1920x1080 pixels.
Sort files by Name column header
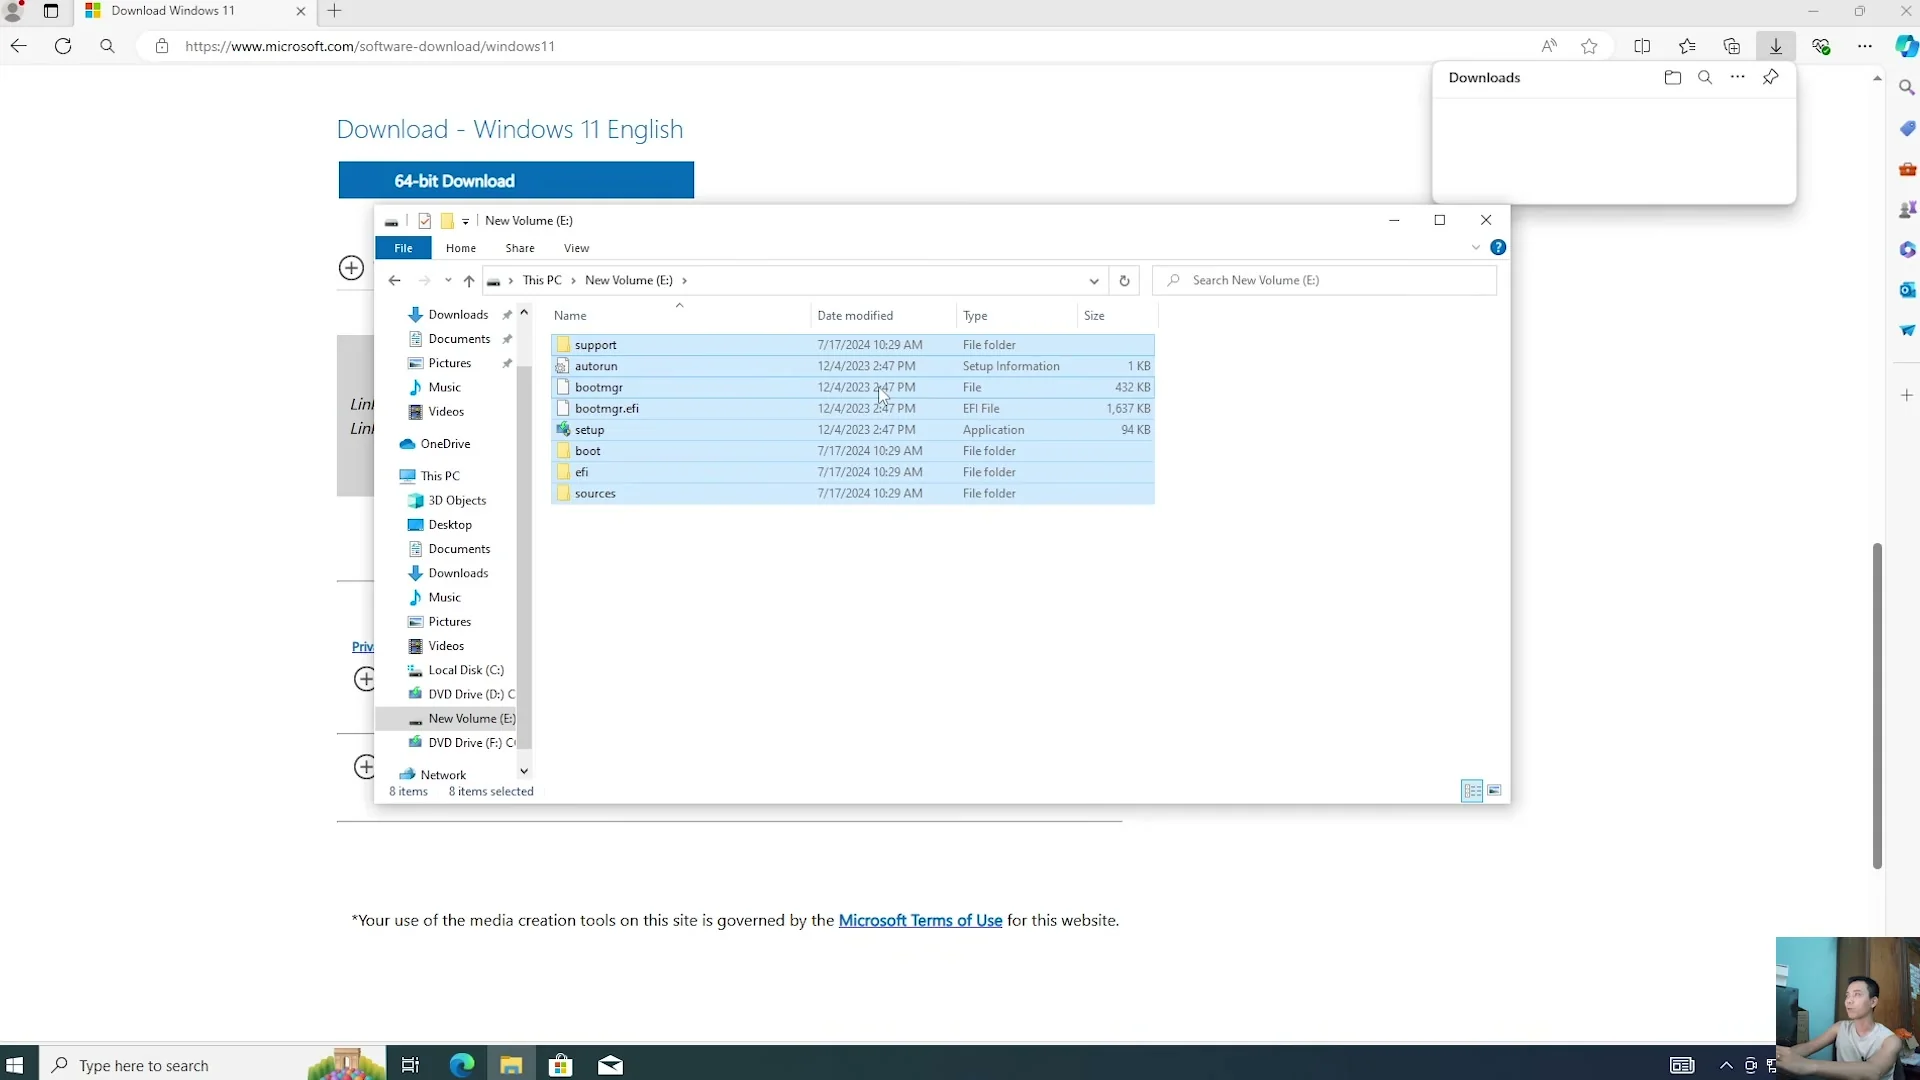[680, 316]
